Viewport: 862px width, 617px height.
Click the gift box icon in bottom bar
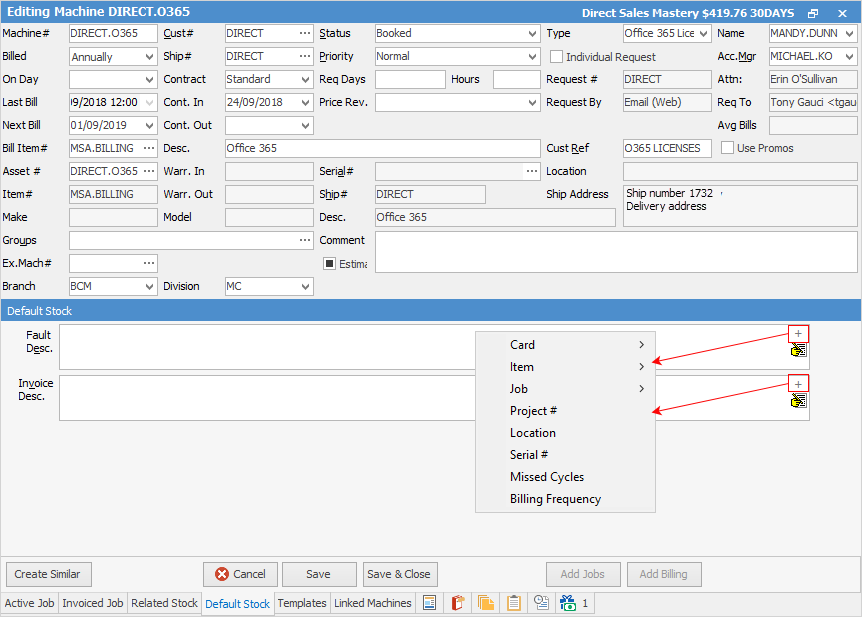coord(568,603)
